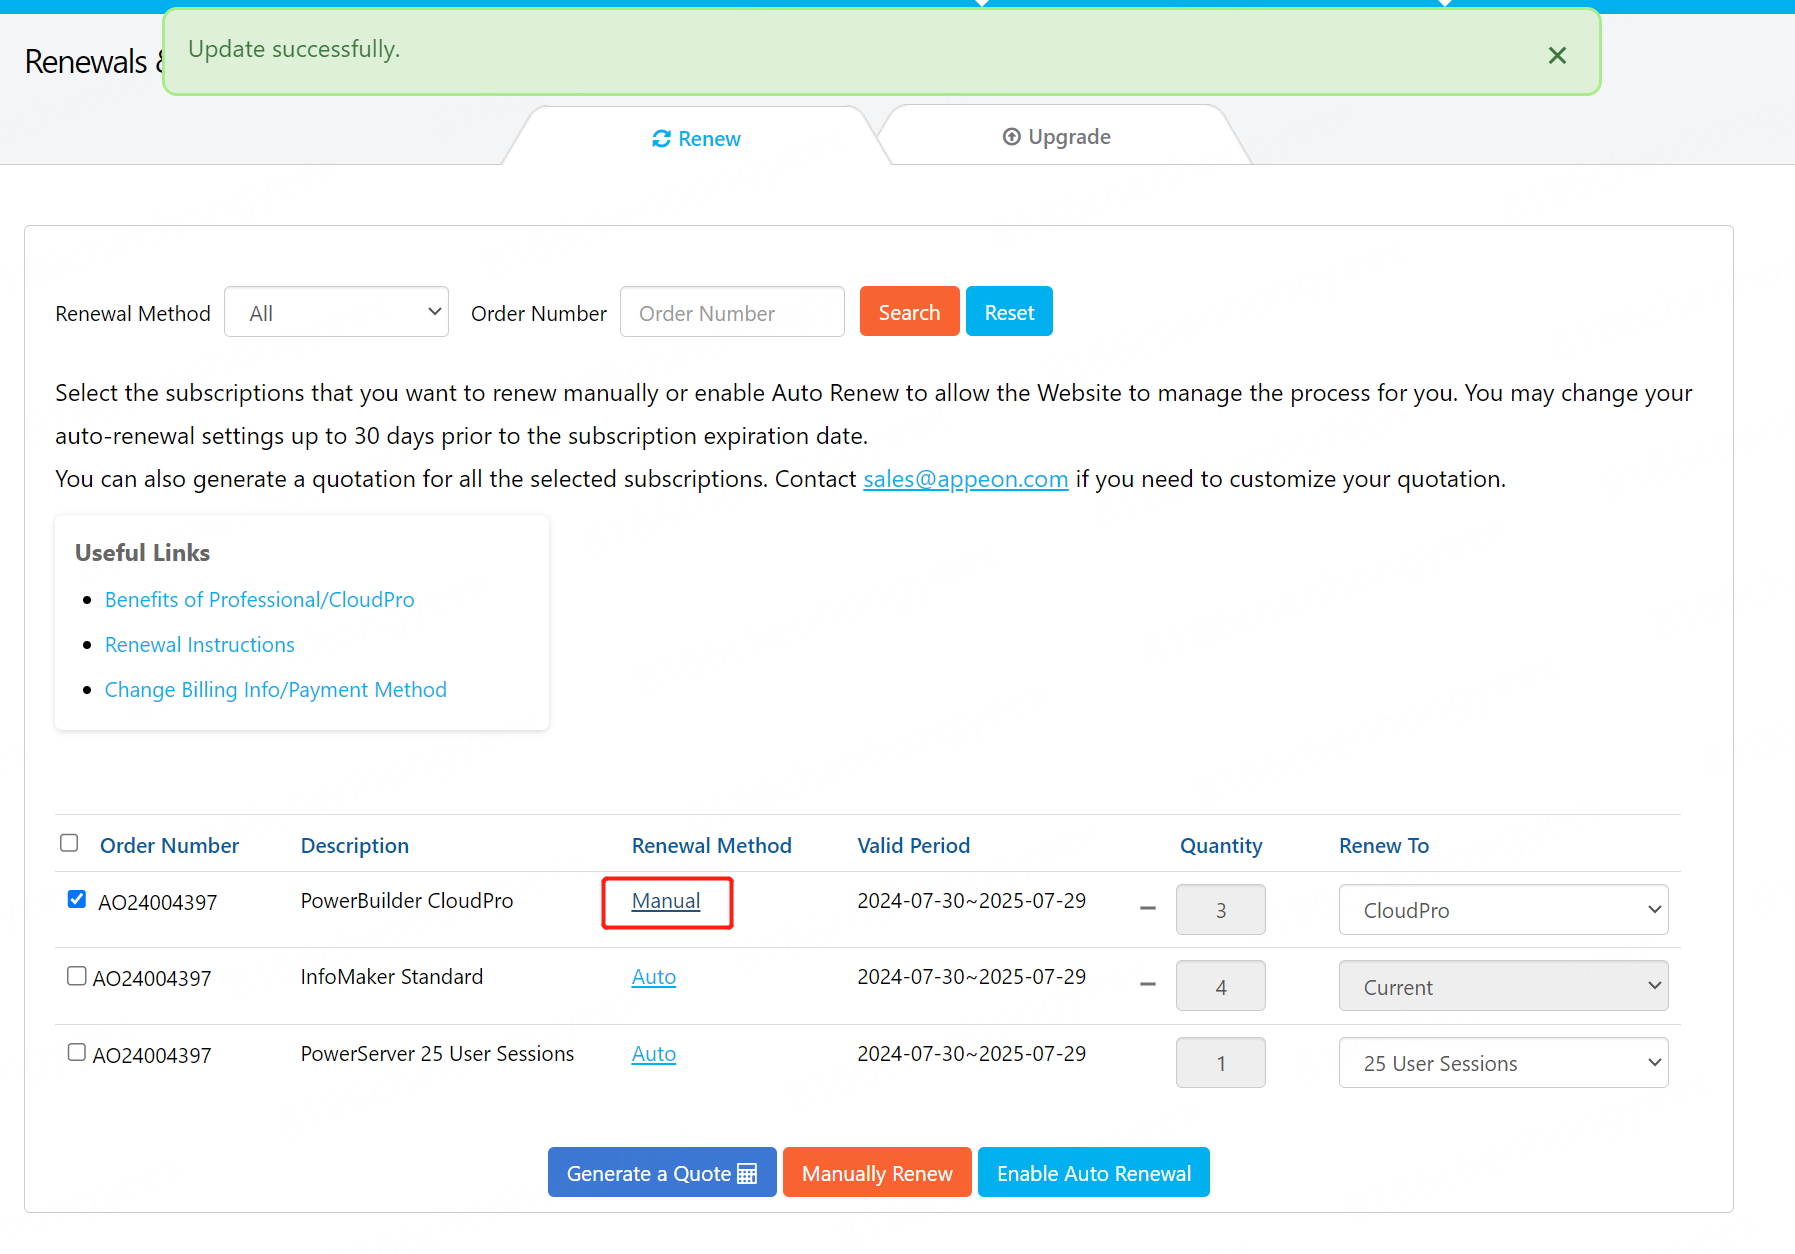Image resolution: width=1795 pixels, height=1254 pixels.
Task: Check the PowerServer 25 User Sessions checkbox
Action: pyautogui.click(x=77, y=1052)
